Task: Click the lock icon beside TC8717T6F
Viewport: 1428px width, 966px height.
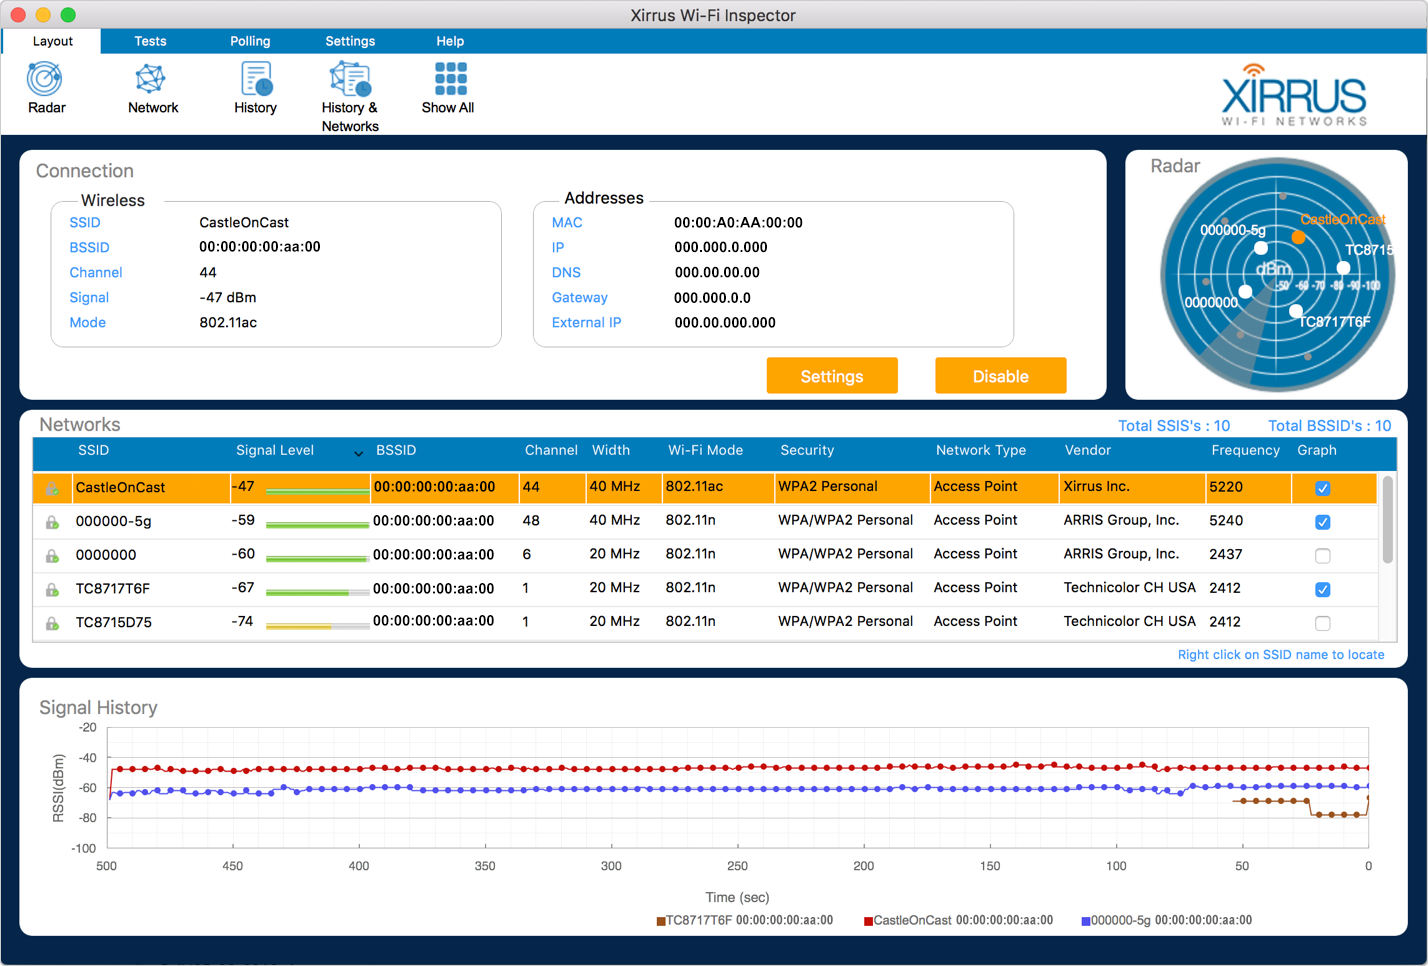Action: [x=52, y=590]
